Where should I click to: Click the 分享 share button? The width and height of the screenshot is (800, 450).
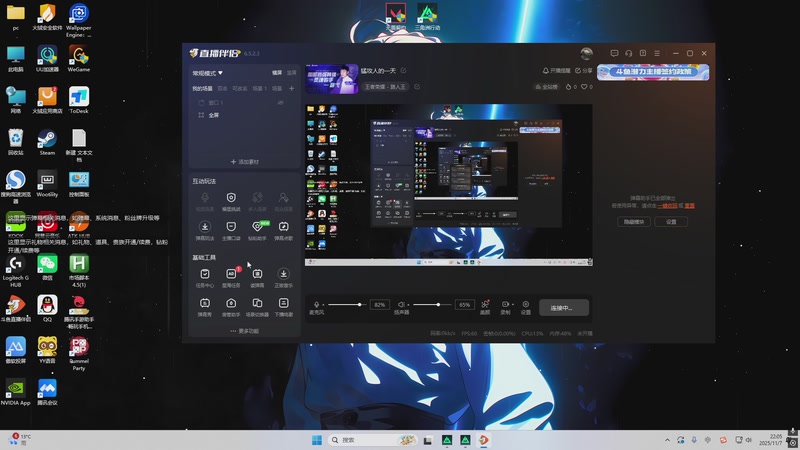(x=584, y=70)
